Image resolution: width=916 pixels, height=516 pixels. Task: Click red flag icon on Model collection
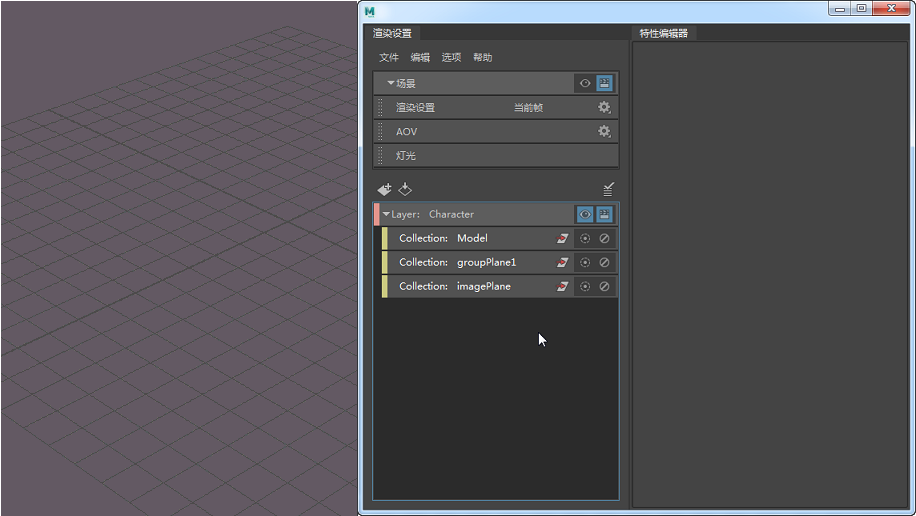pyautogui.click(x=562, y=238)
